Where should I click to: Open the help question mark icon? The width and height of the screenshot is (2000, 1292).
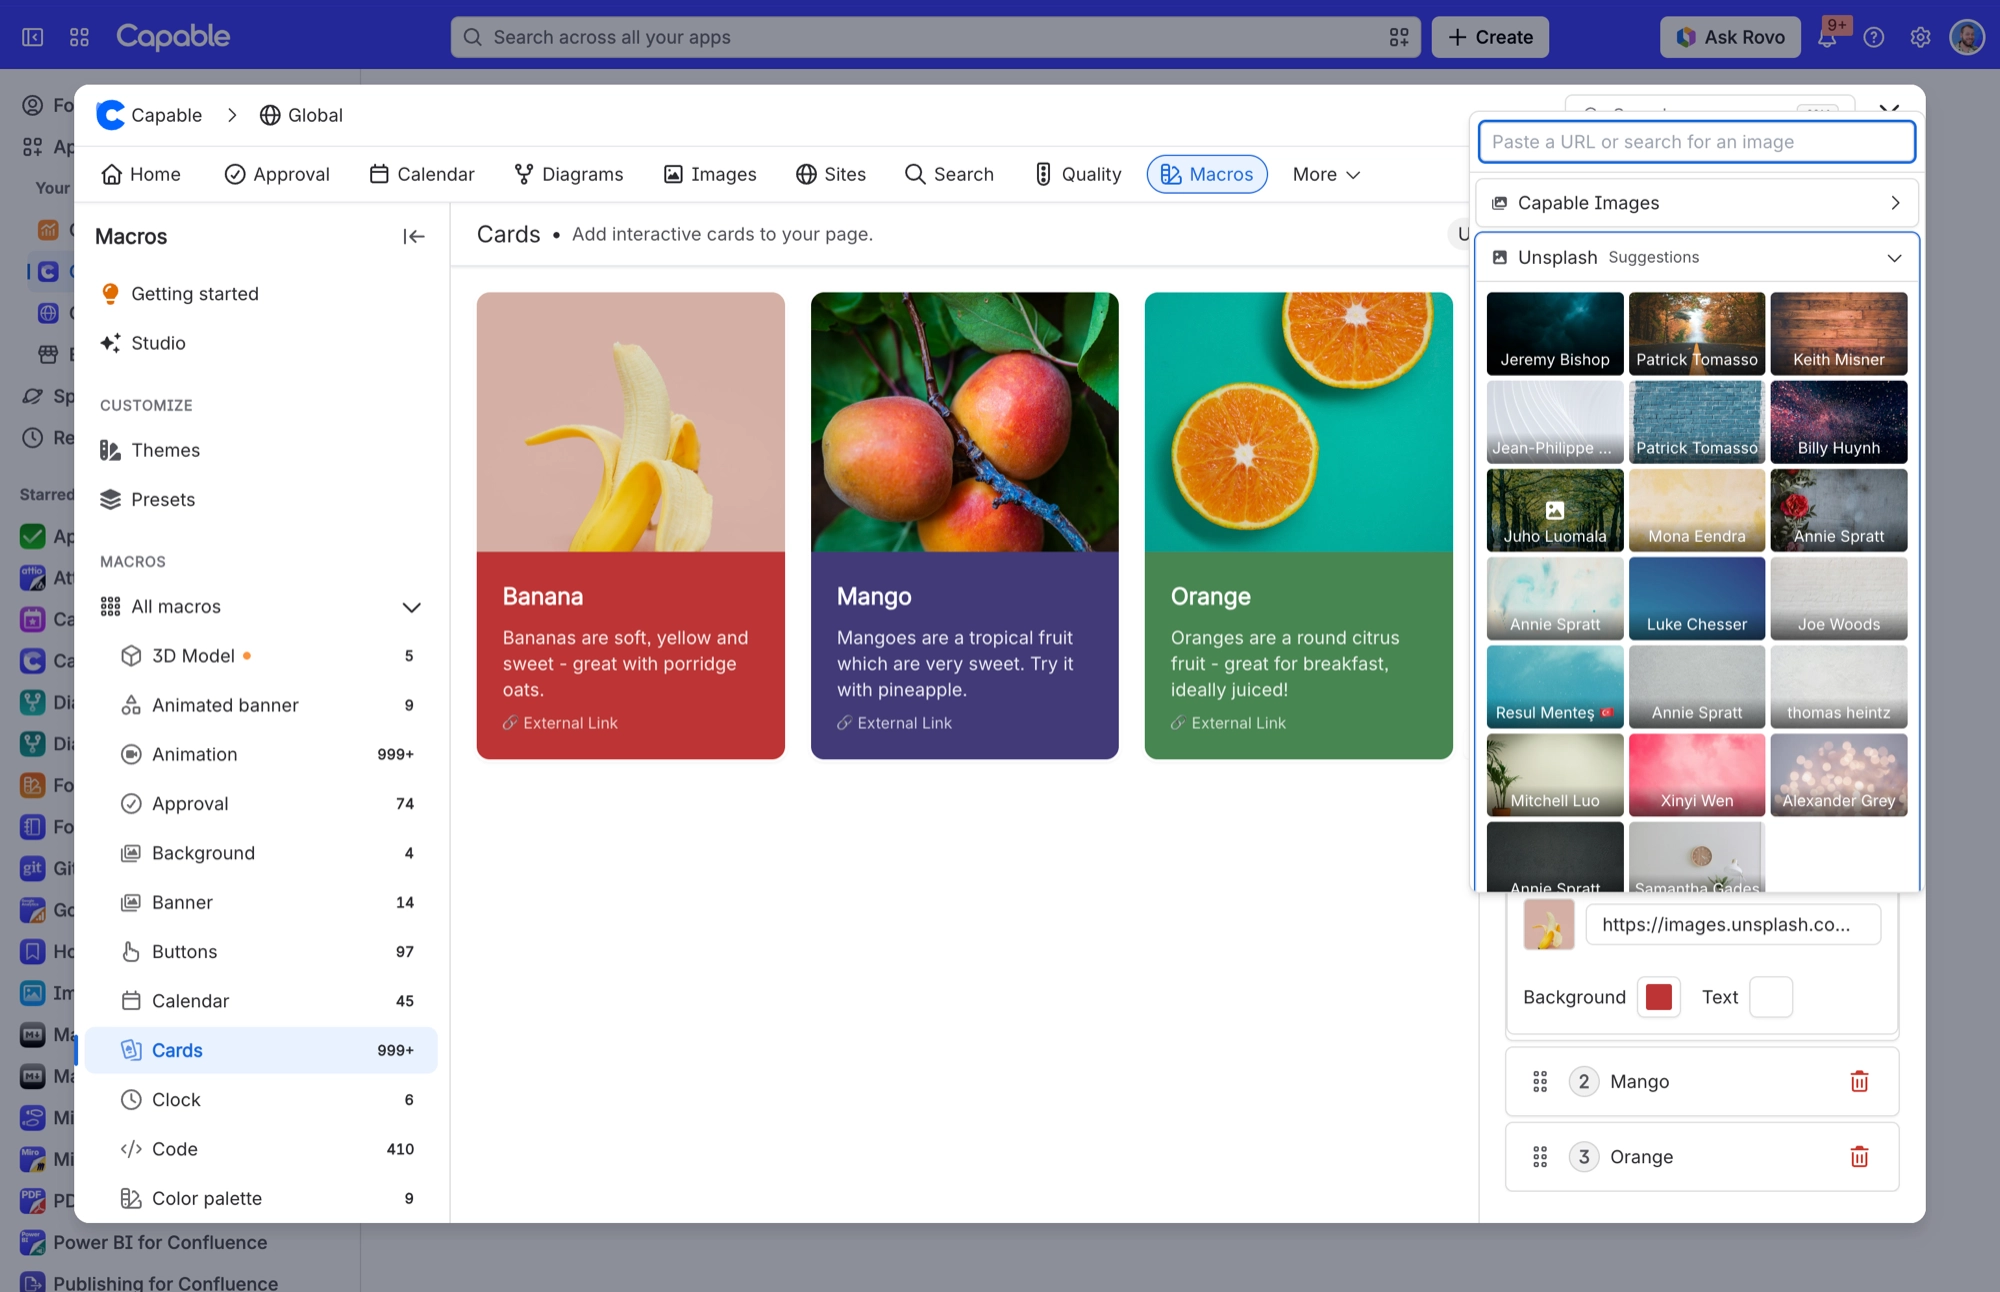click(1874, 38)
